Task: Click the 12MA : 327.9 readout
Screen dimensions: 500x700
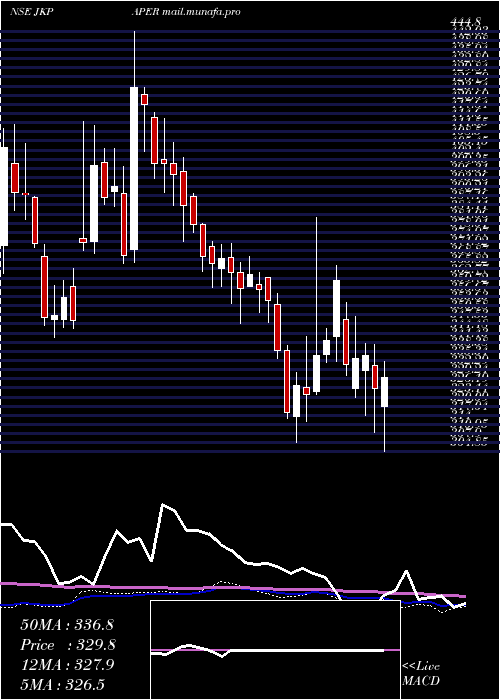Action: pyautogui.click(x=68, y=665)
